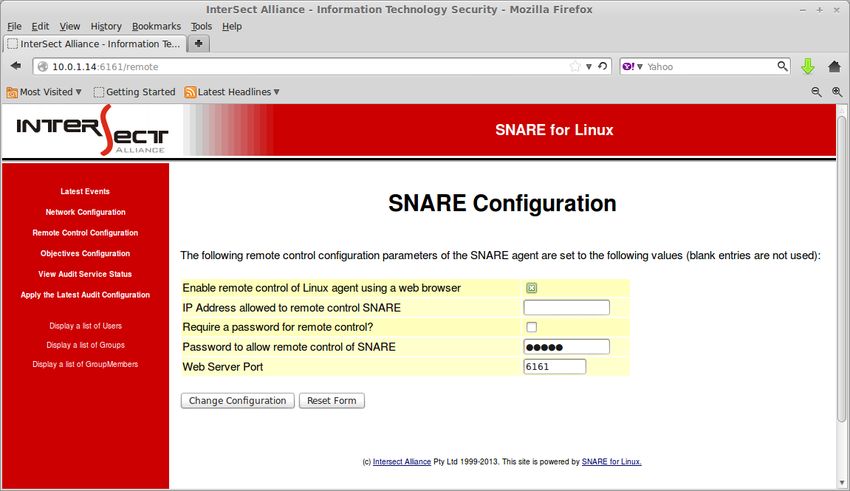This screenshot has width=850, height=491.
Task: Focus the IP Address allowed input field
Action: (x=566, y=307)
